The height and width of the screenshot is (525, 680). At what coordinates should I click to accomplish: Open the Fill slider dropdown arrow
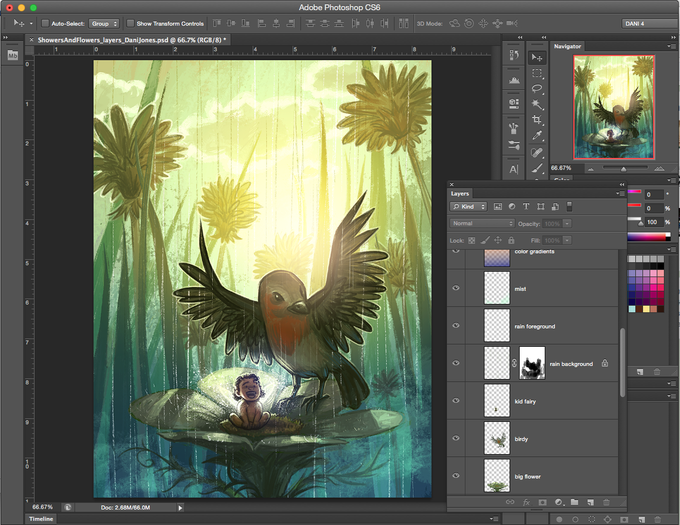(x=567, y=240)
